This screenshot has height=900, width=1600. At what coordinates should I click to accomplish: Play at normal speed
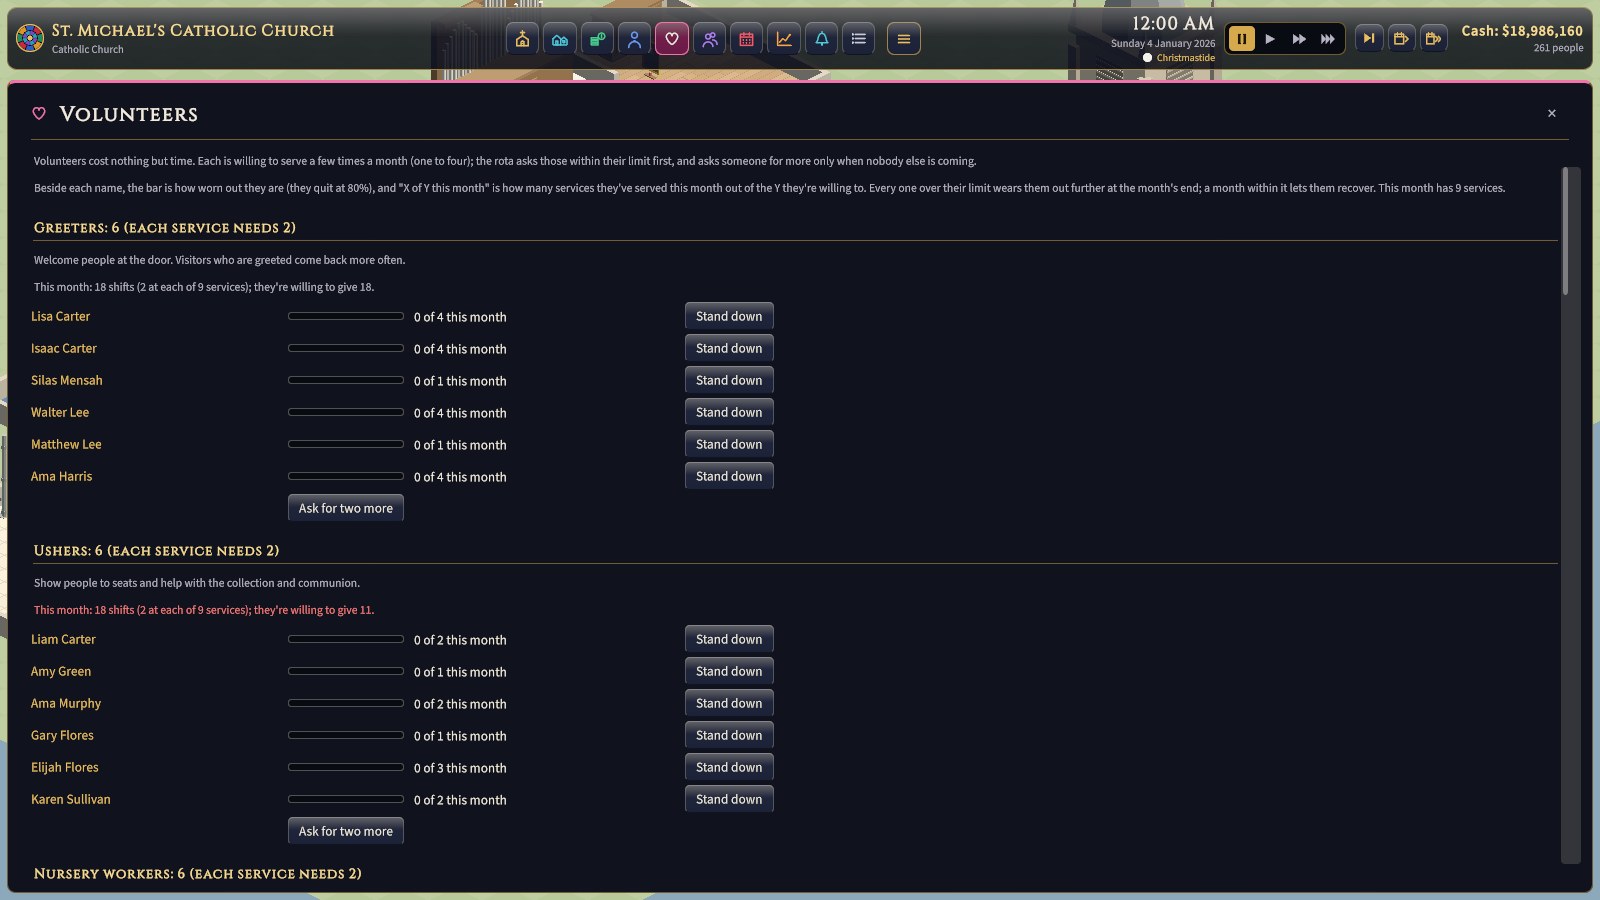coord(1270,39)
